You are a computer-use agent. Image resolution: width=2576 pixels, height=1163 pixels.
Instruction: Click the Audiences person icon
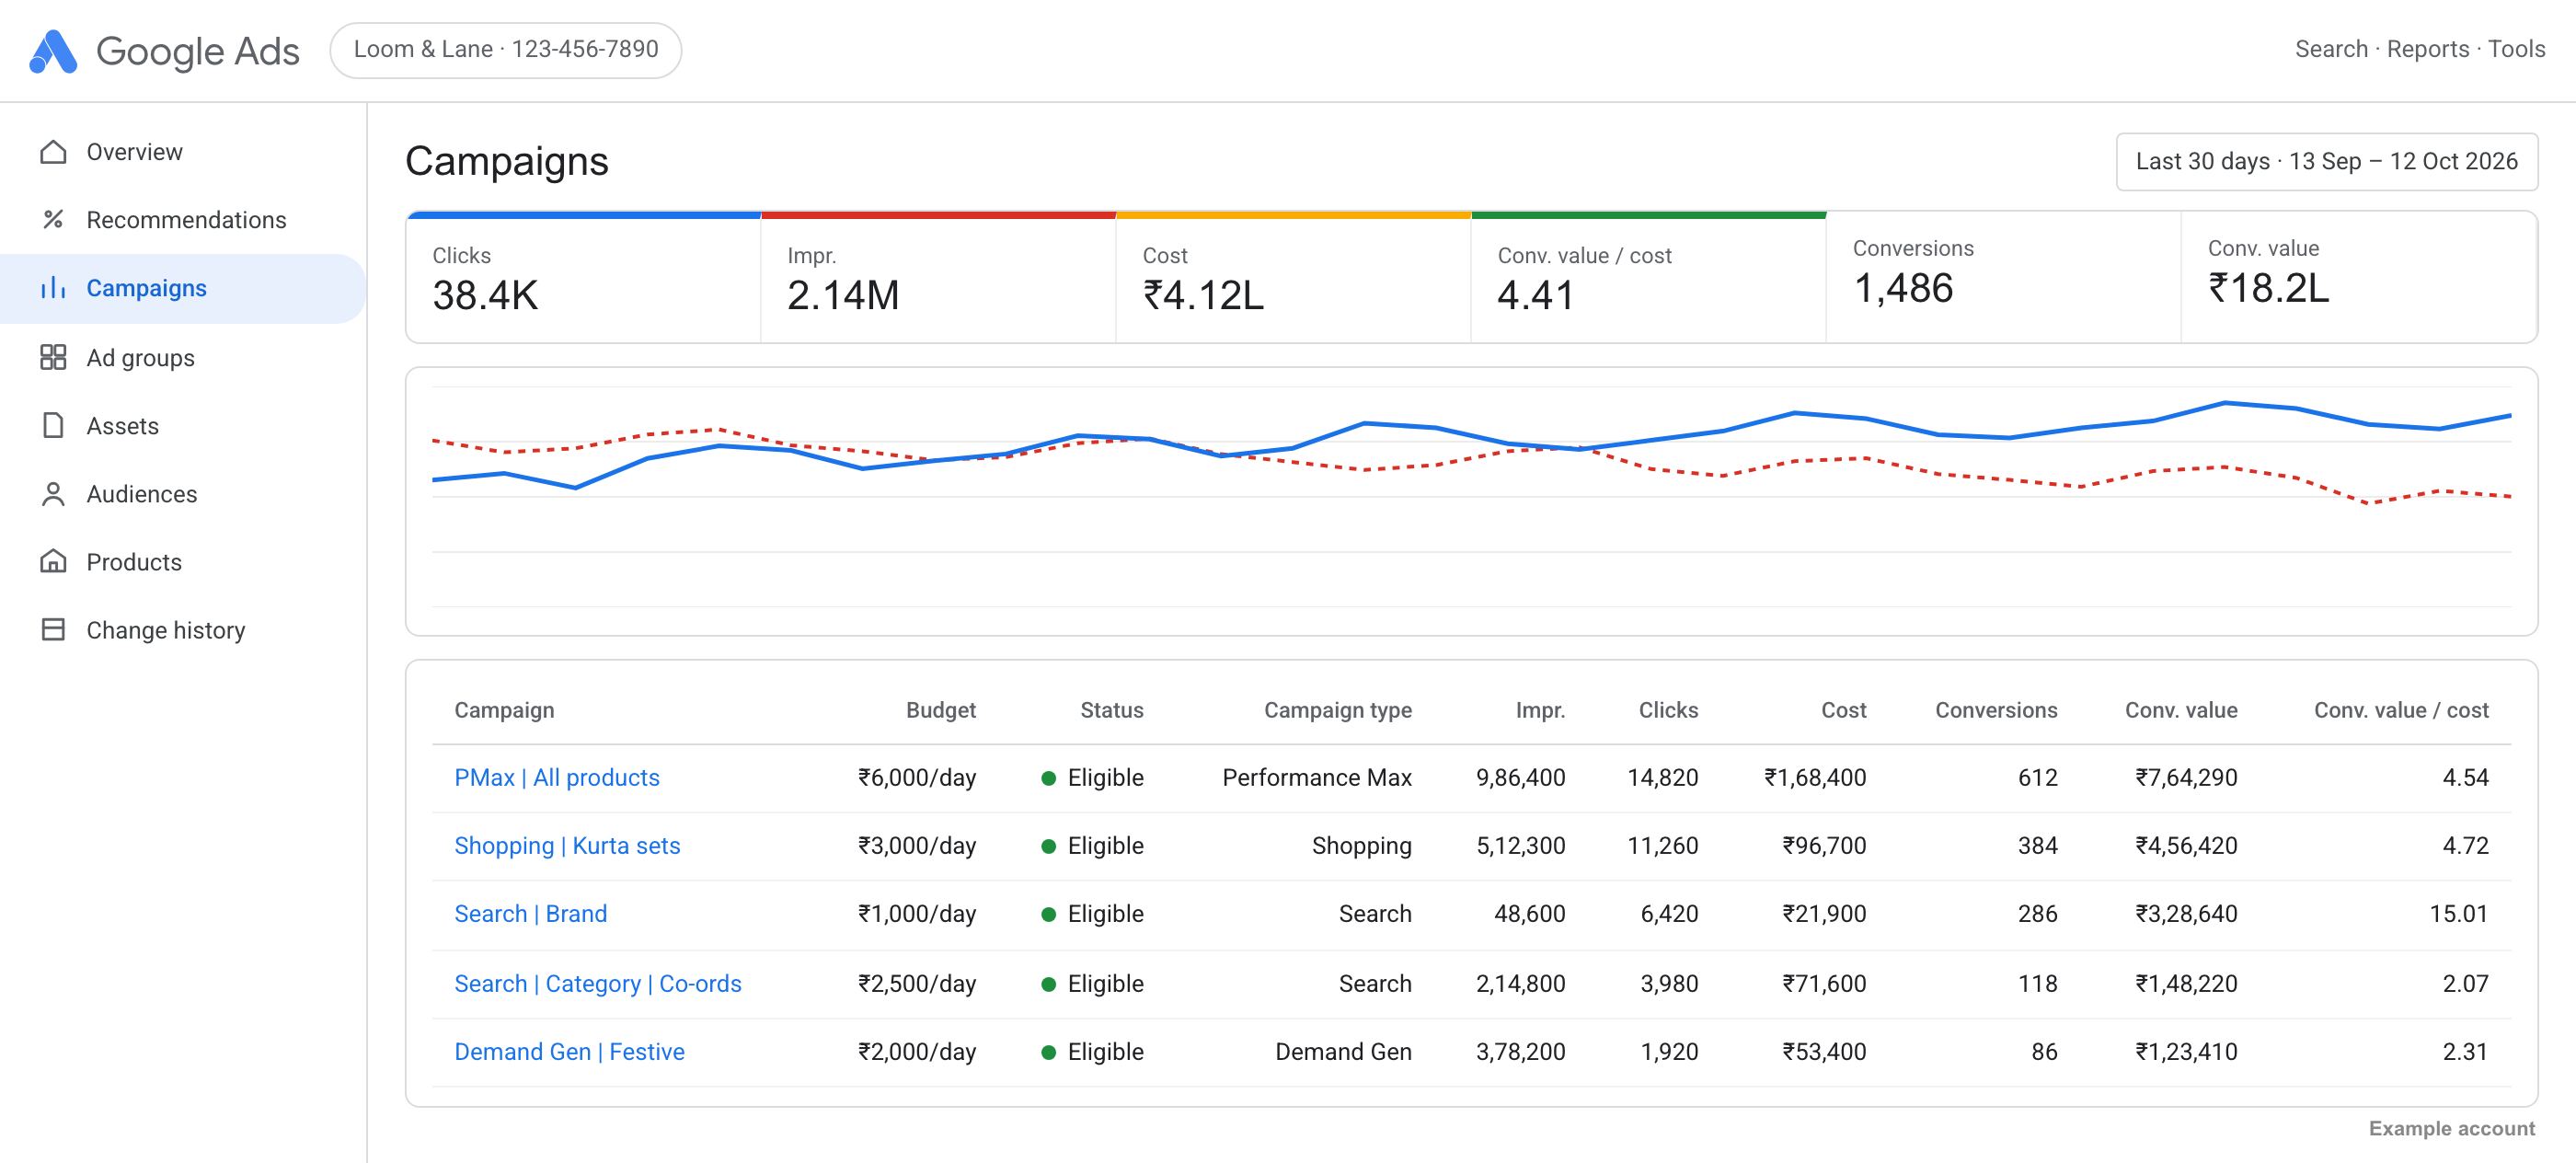(53, 494)
